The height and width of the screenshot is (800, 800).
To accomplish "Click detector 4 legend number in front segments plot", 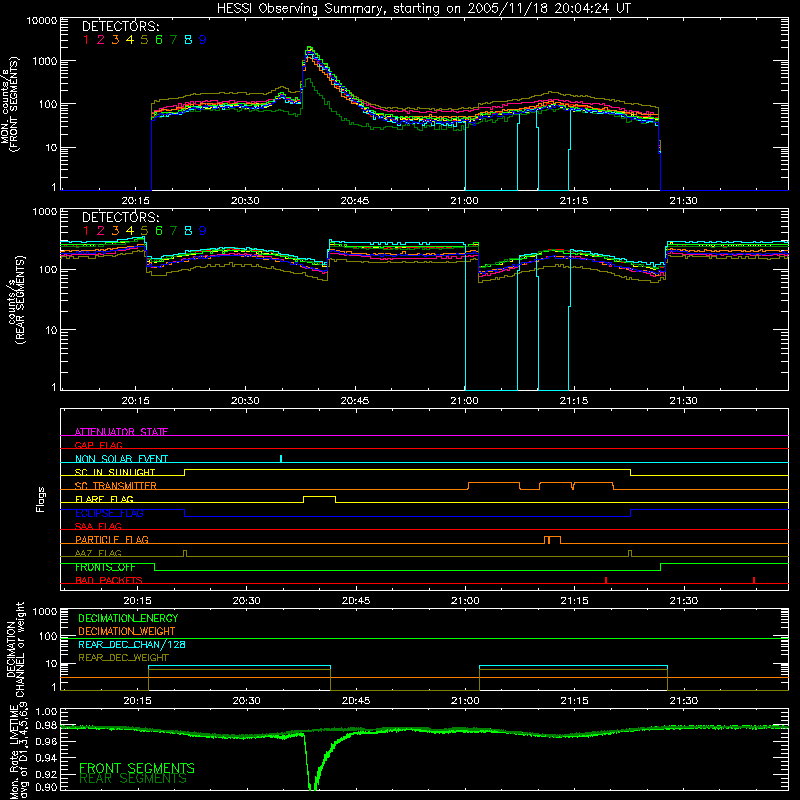I will tap(130, 39).
